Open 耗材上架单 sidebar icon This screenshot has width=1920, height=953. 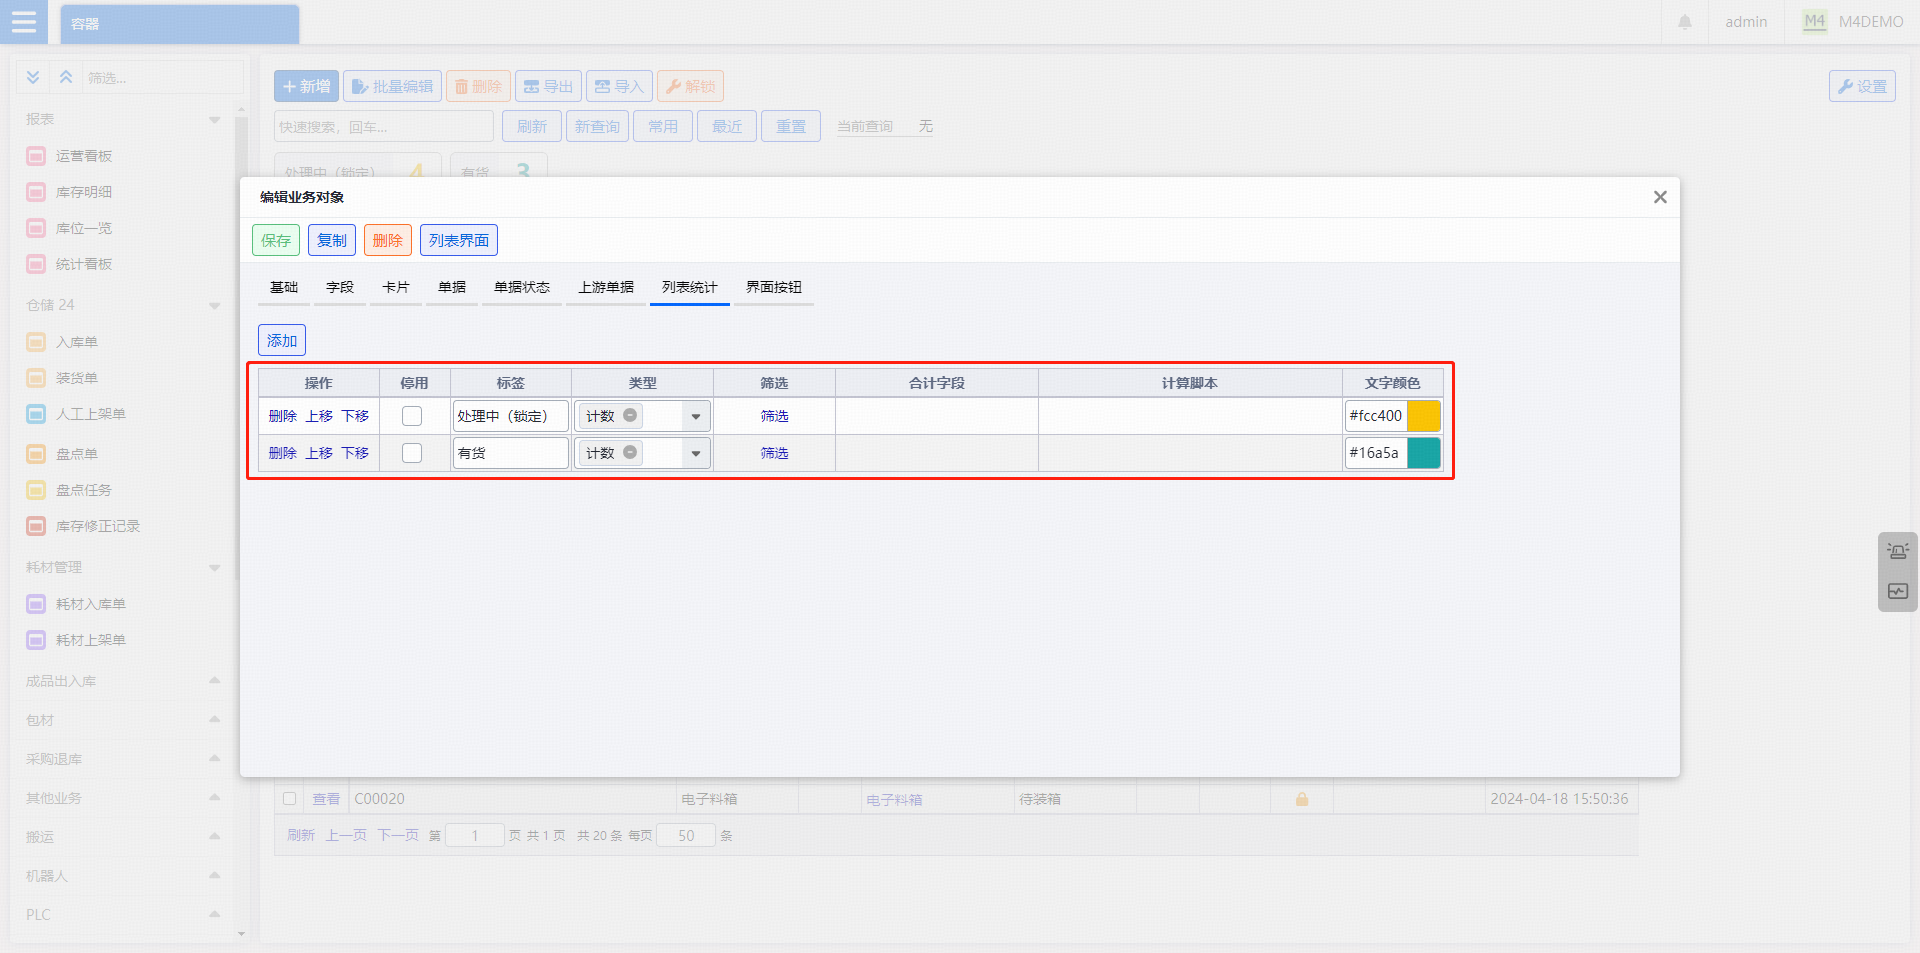36,640
